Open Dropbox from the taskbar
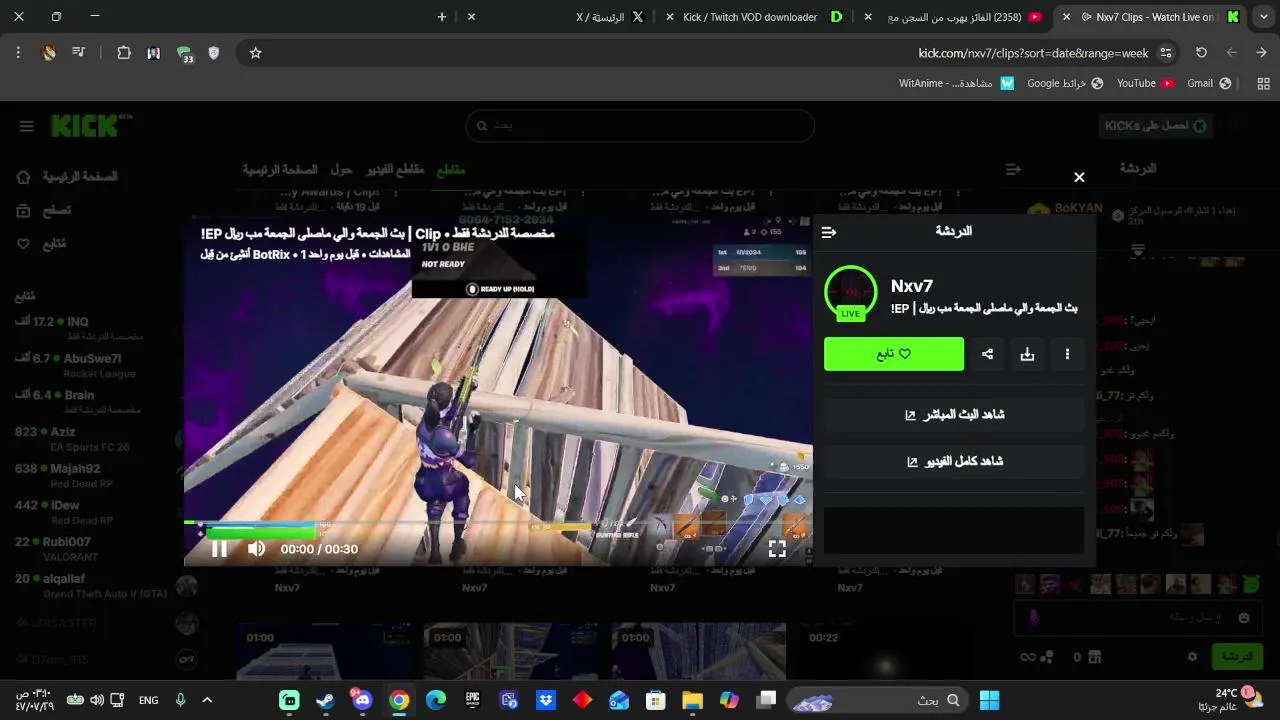 tap(546, 700)
